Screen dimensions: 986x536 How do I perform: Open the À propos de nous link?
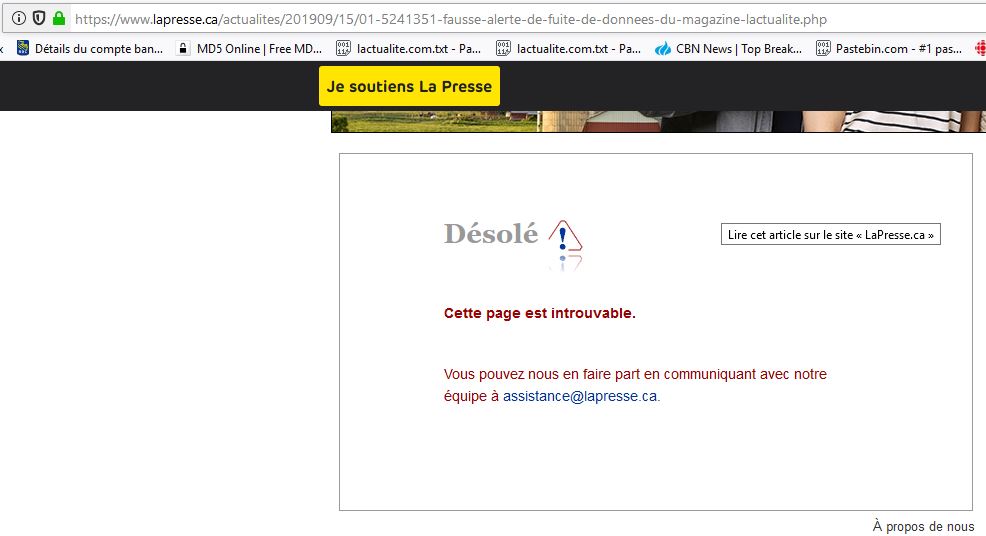coord(923,526)
